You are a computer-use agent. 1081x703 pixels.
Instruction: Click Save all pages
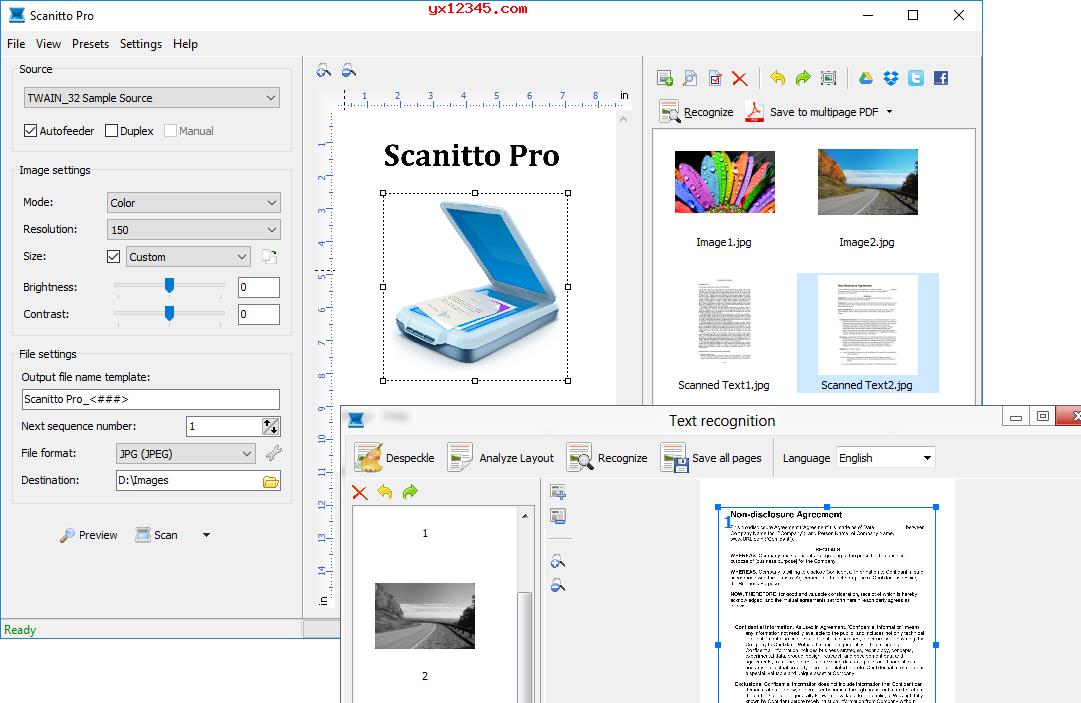click(x=711, y=458)
